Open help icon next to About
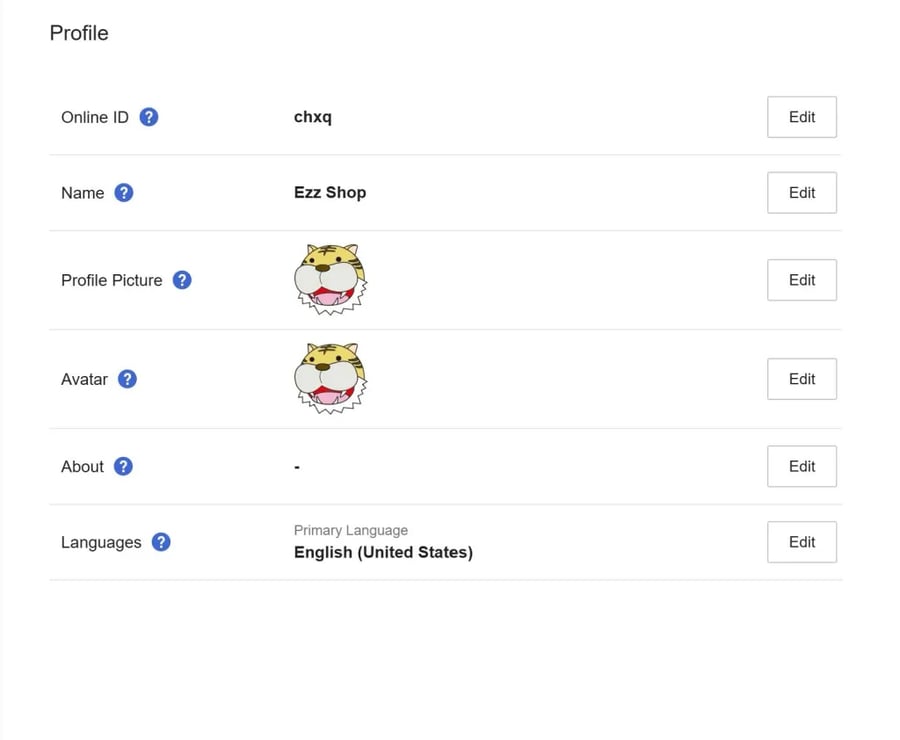 [x=123, y=466]
